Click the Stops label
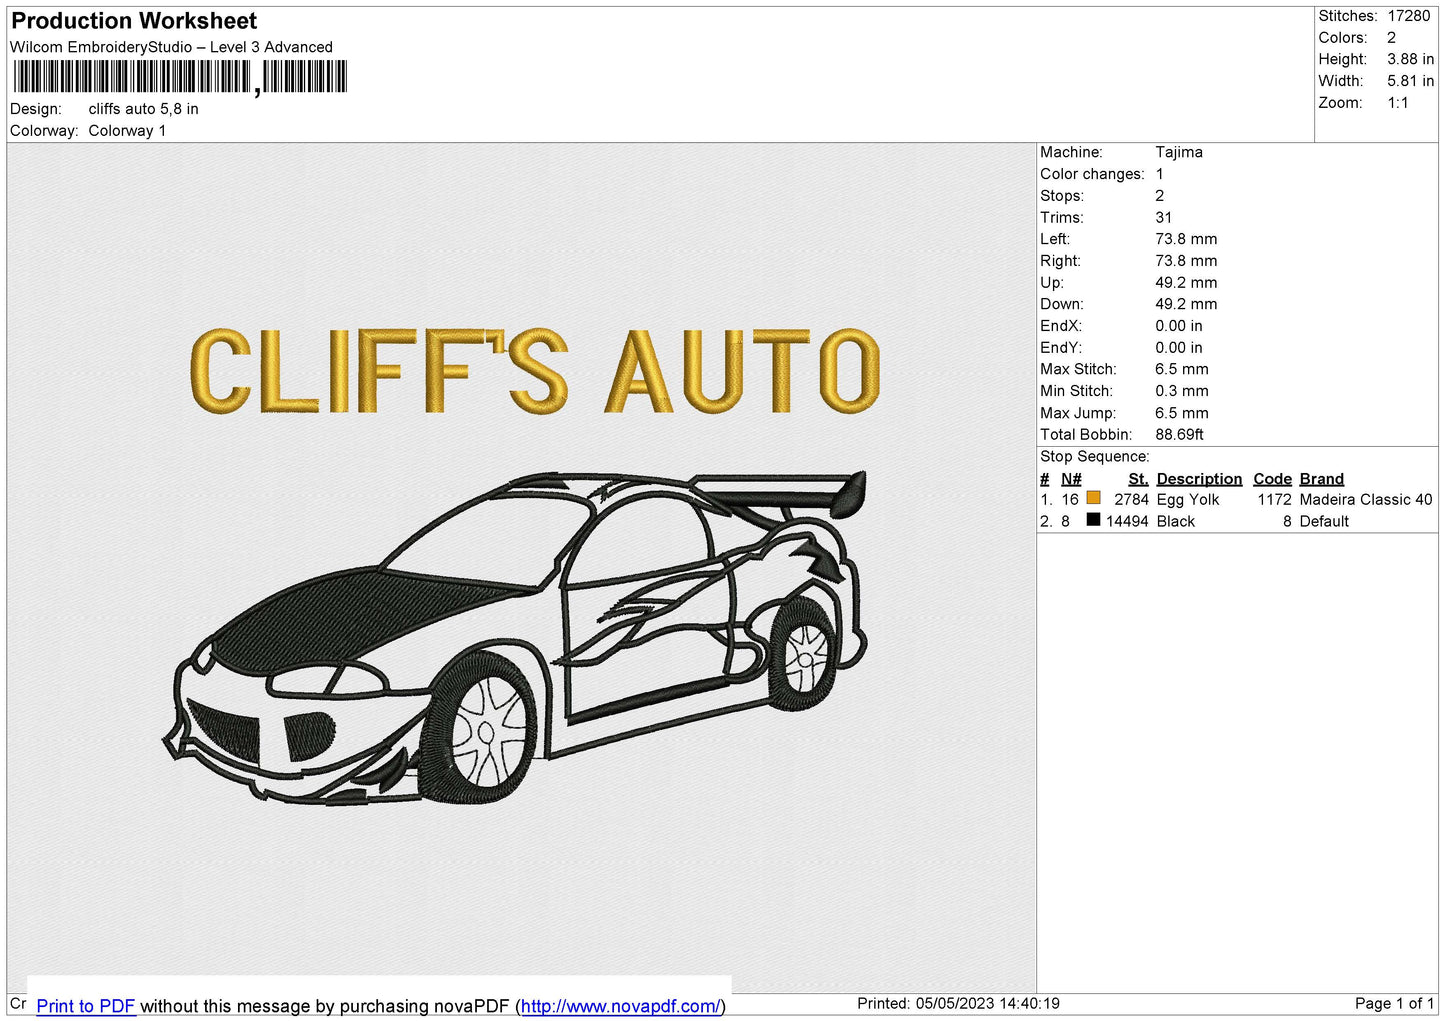This screenshot has height=1021, width=1445. click(x=1062, y=196)
